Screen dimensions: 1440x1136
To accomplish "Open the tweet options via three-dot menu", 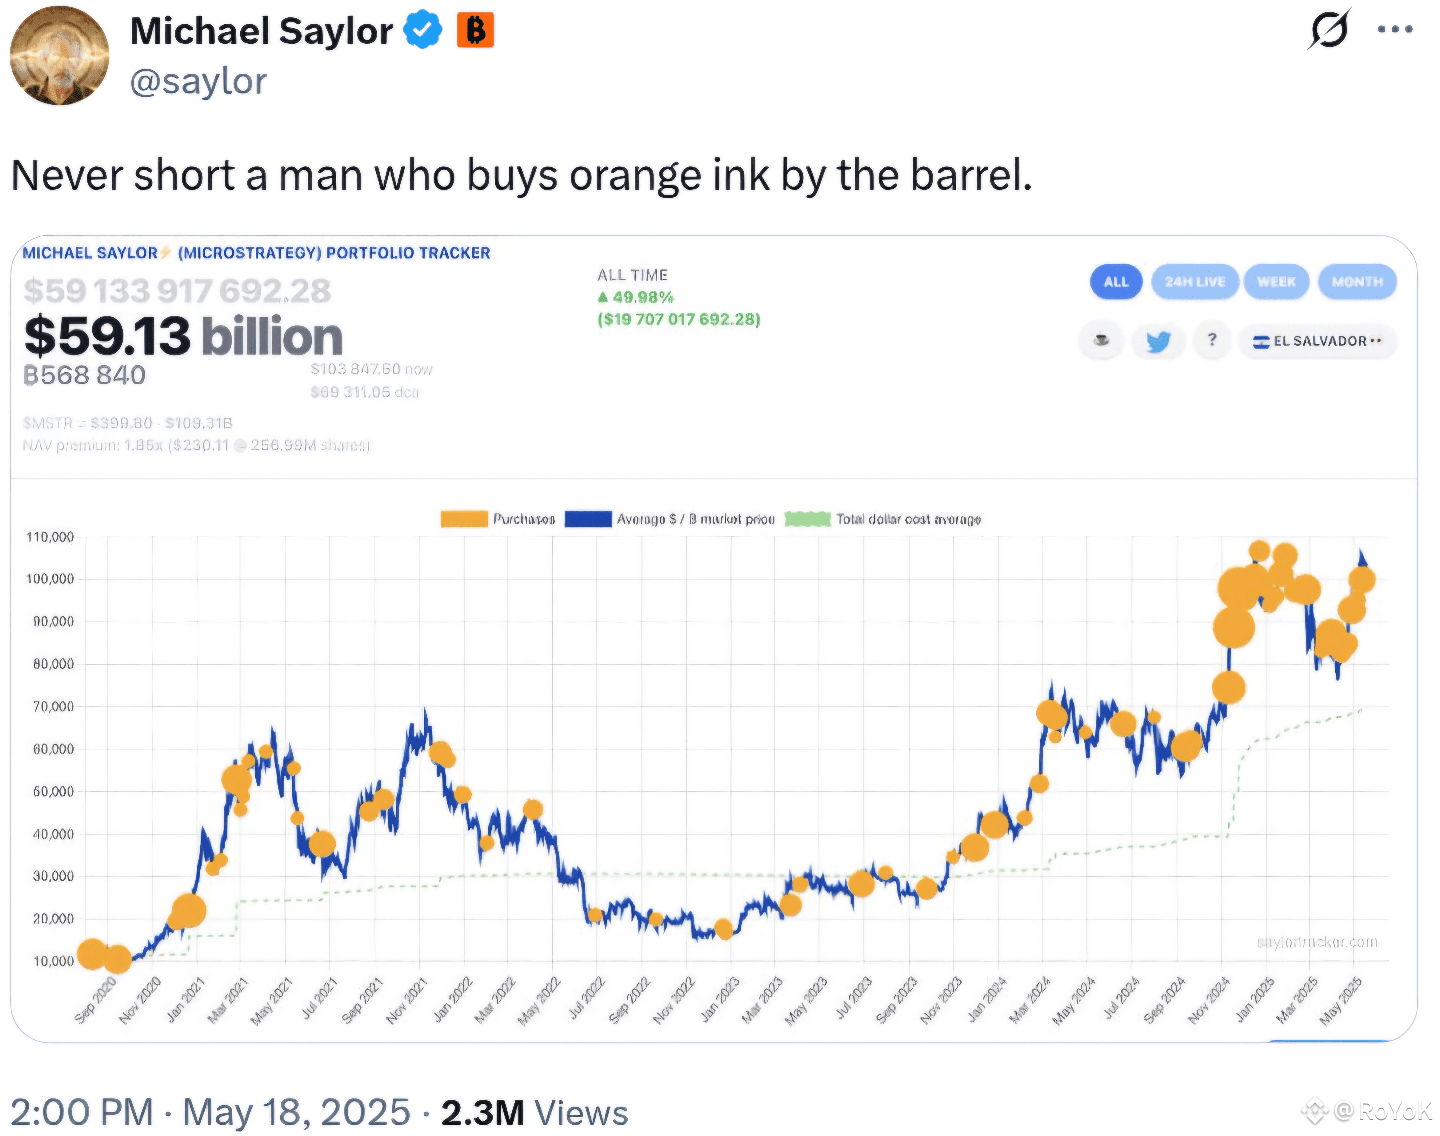I will pyautogui.click(x=1396, y=29).
